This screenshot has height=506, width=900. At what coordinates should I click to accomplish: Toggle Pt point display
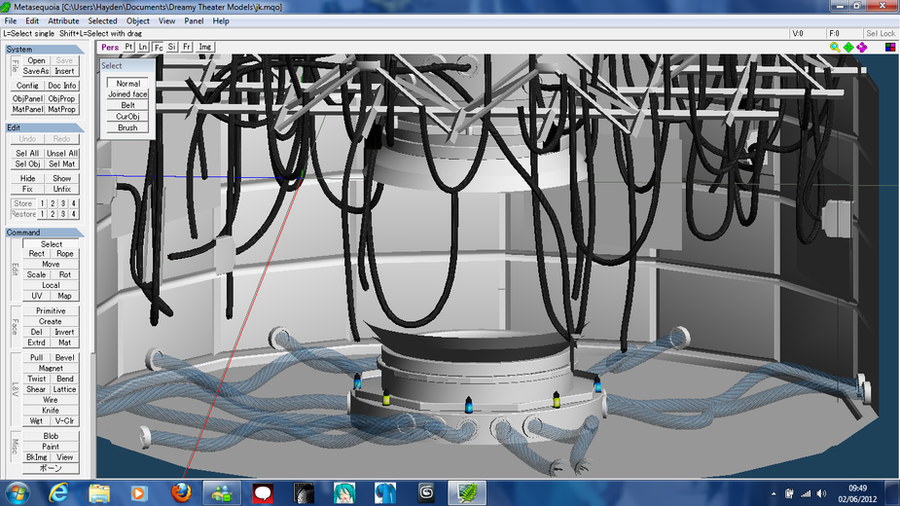tap(129, 47)
